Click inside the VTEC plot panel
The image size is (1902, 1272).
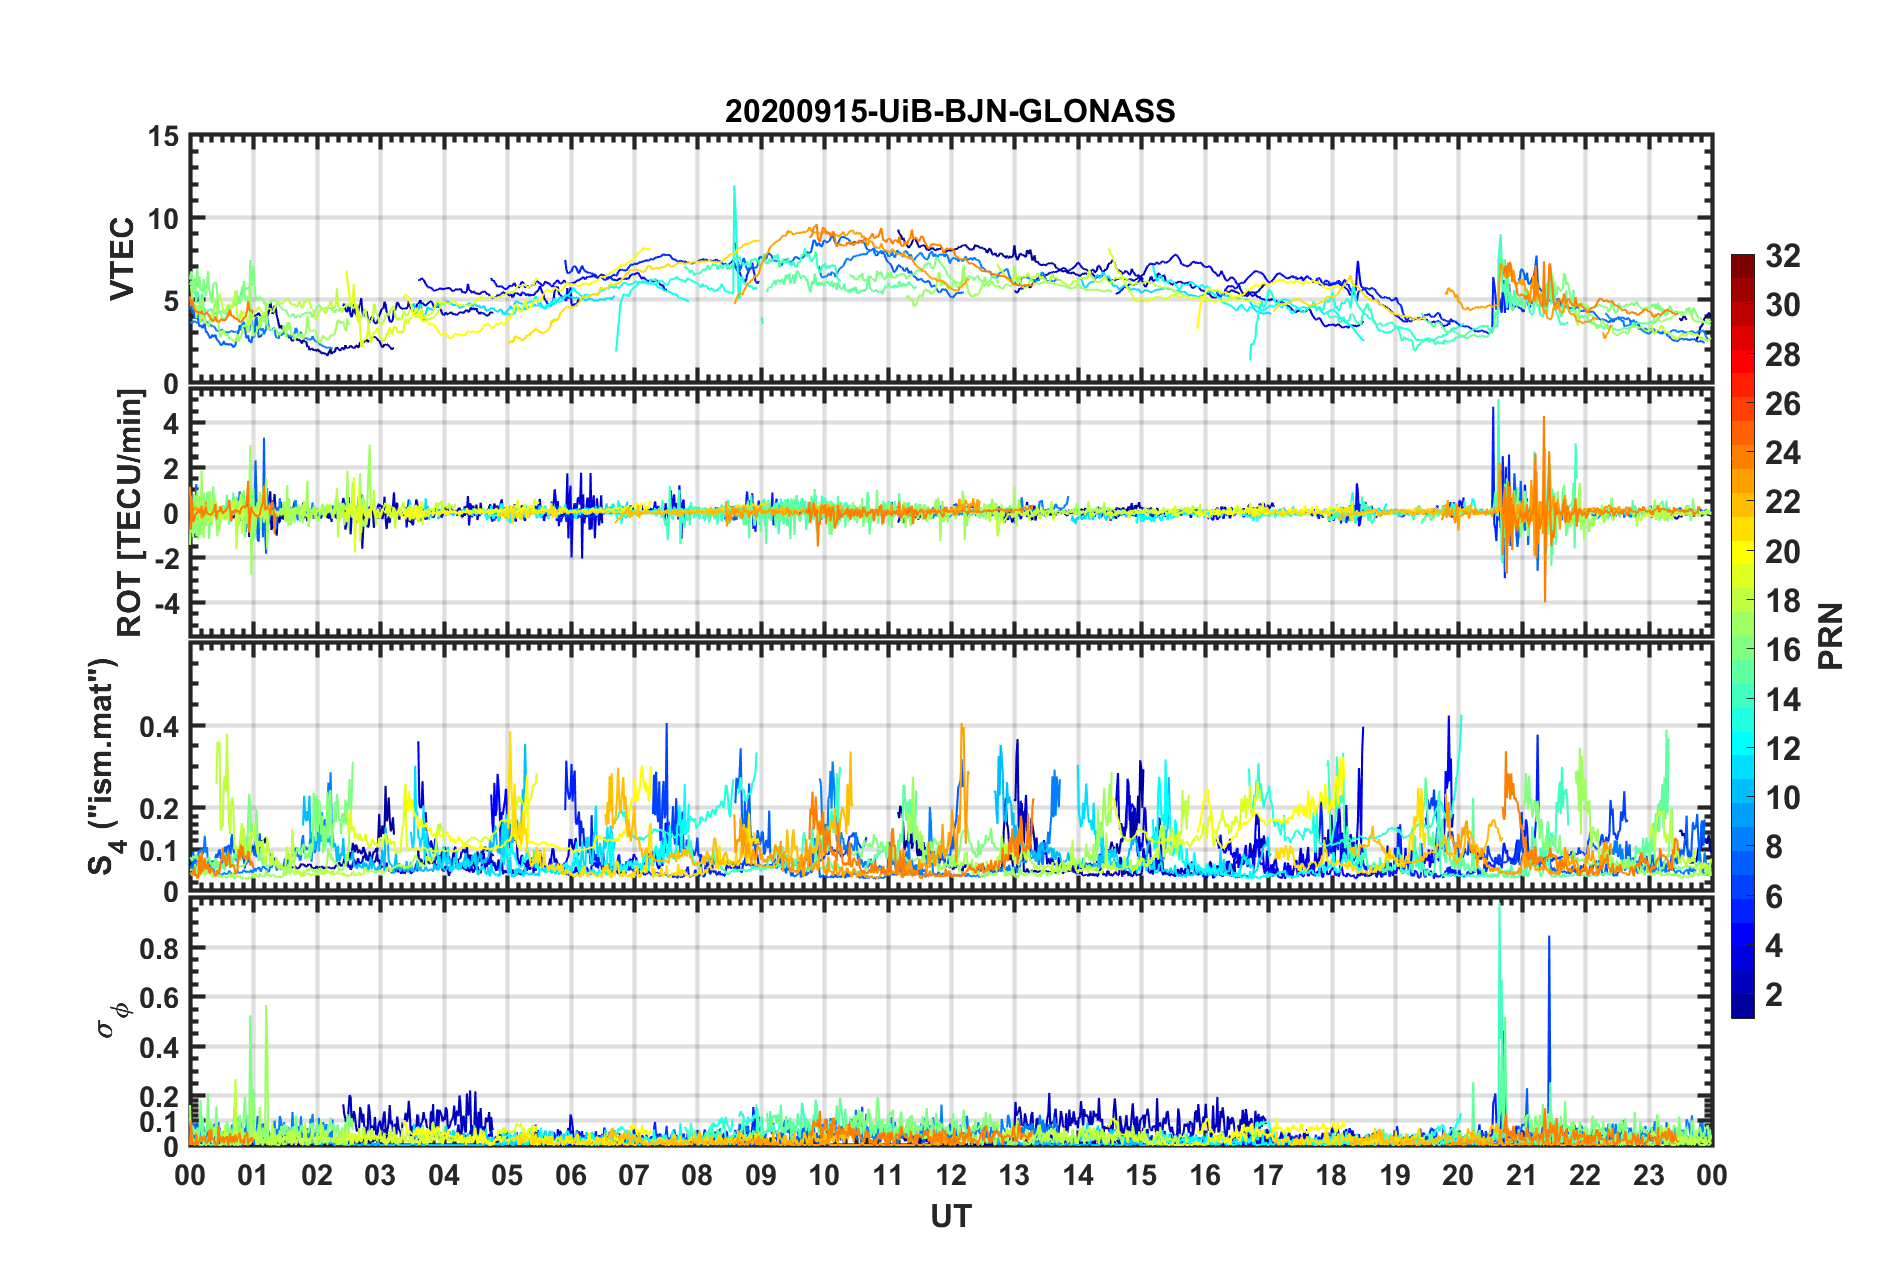click(951, 260)
